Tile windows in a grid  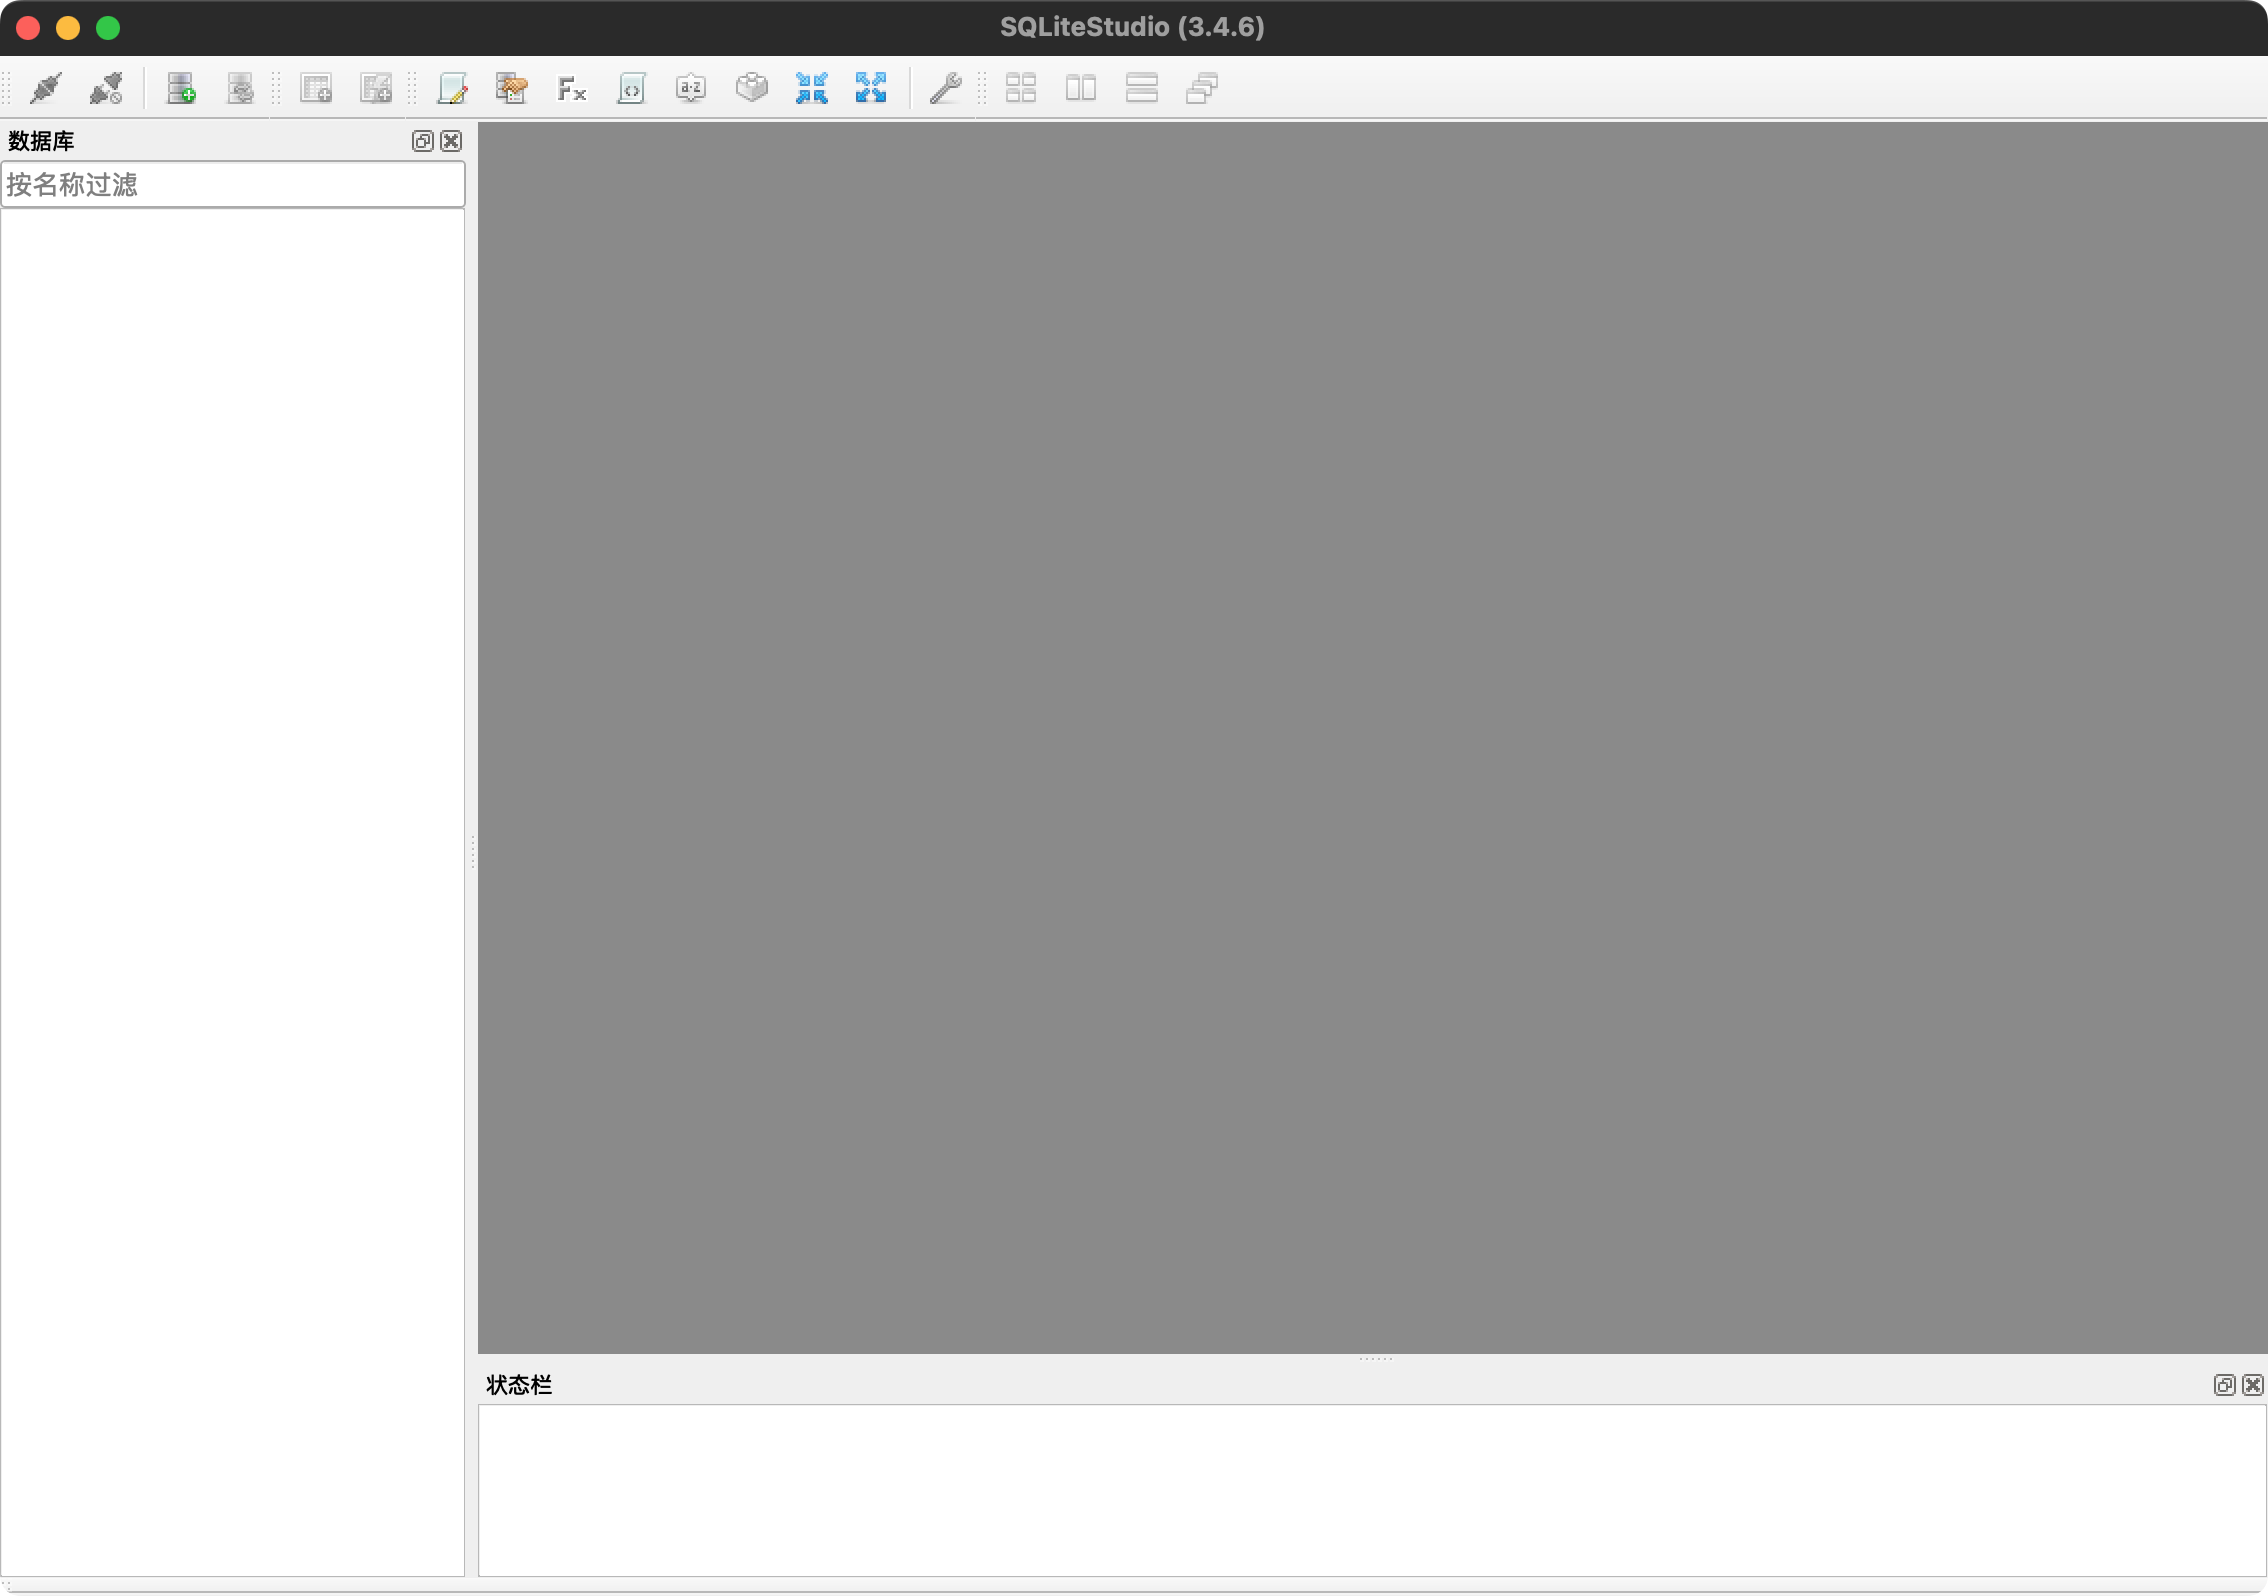[x=1021, y=89]
